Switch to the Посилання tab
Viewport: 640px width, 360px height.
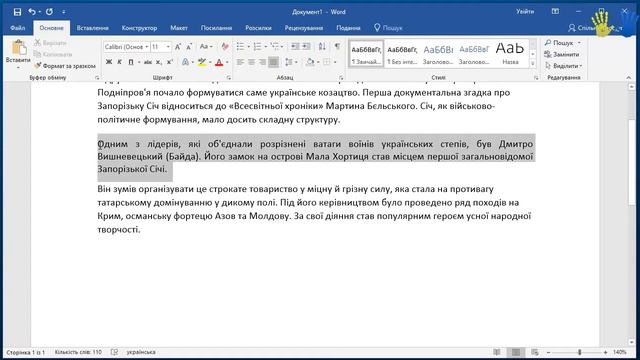(x=216, y=28)
